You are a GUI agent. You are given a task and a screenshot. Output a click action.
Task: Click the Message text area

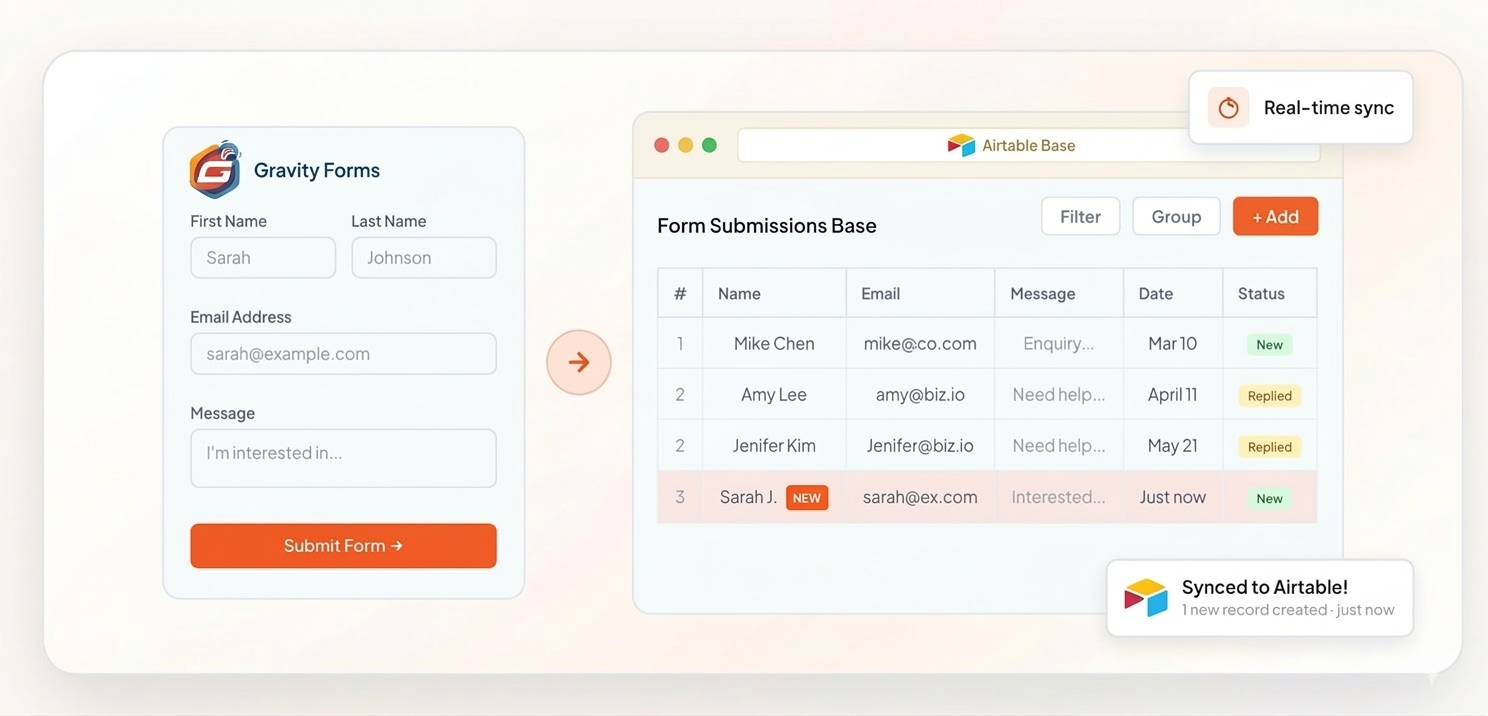(x=343, y=458)
